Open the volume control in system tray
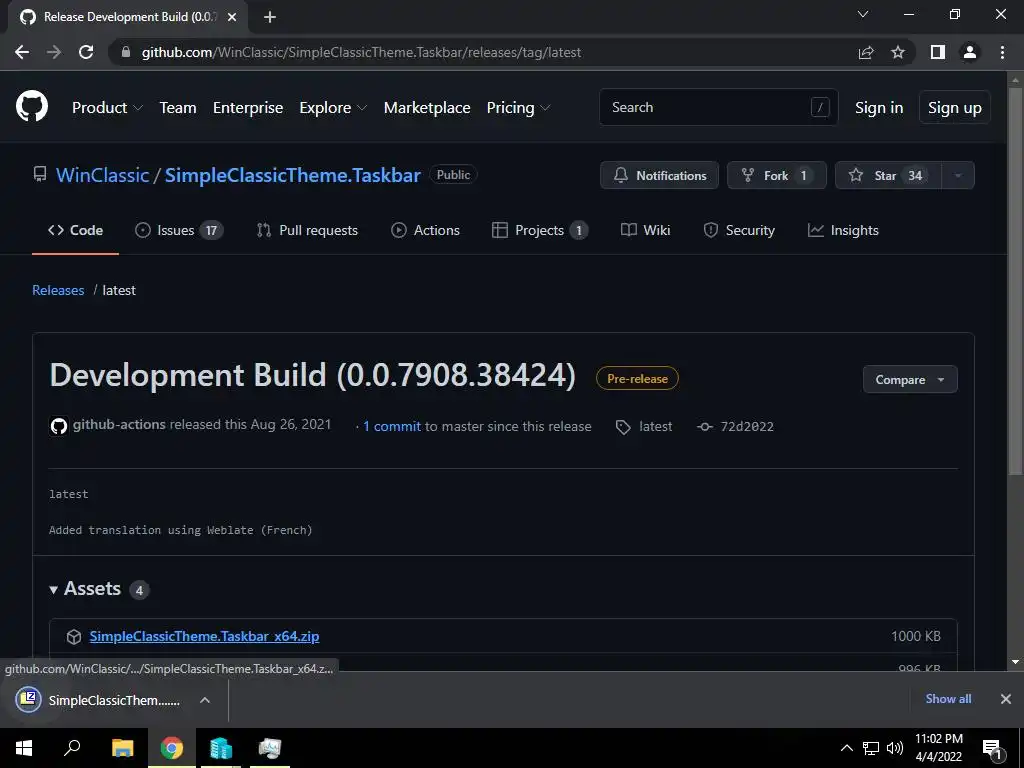The height and width of the screenshot is (768, 1024). [895, 748]
